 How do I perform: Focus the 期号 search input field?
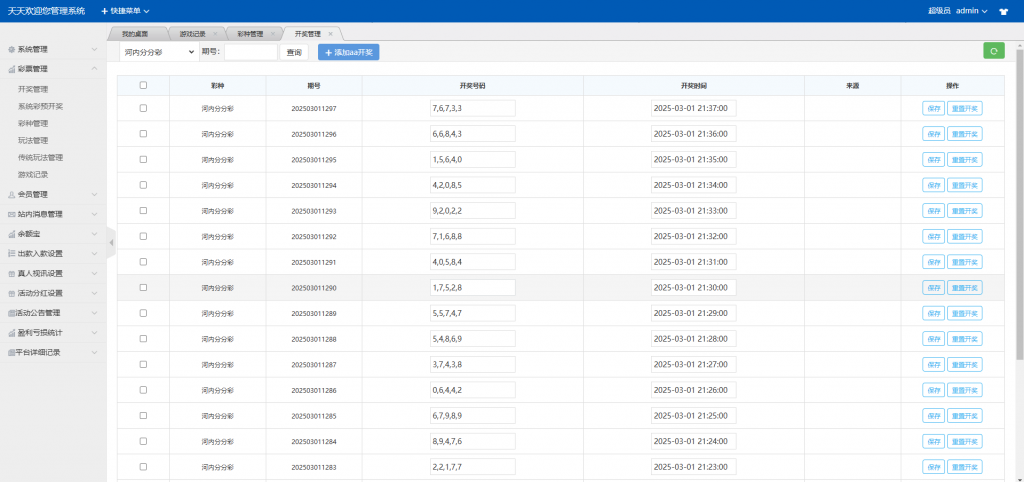pyautogui.click(x=251, y=52)
